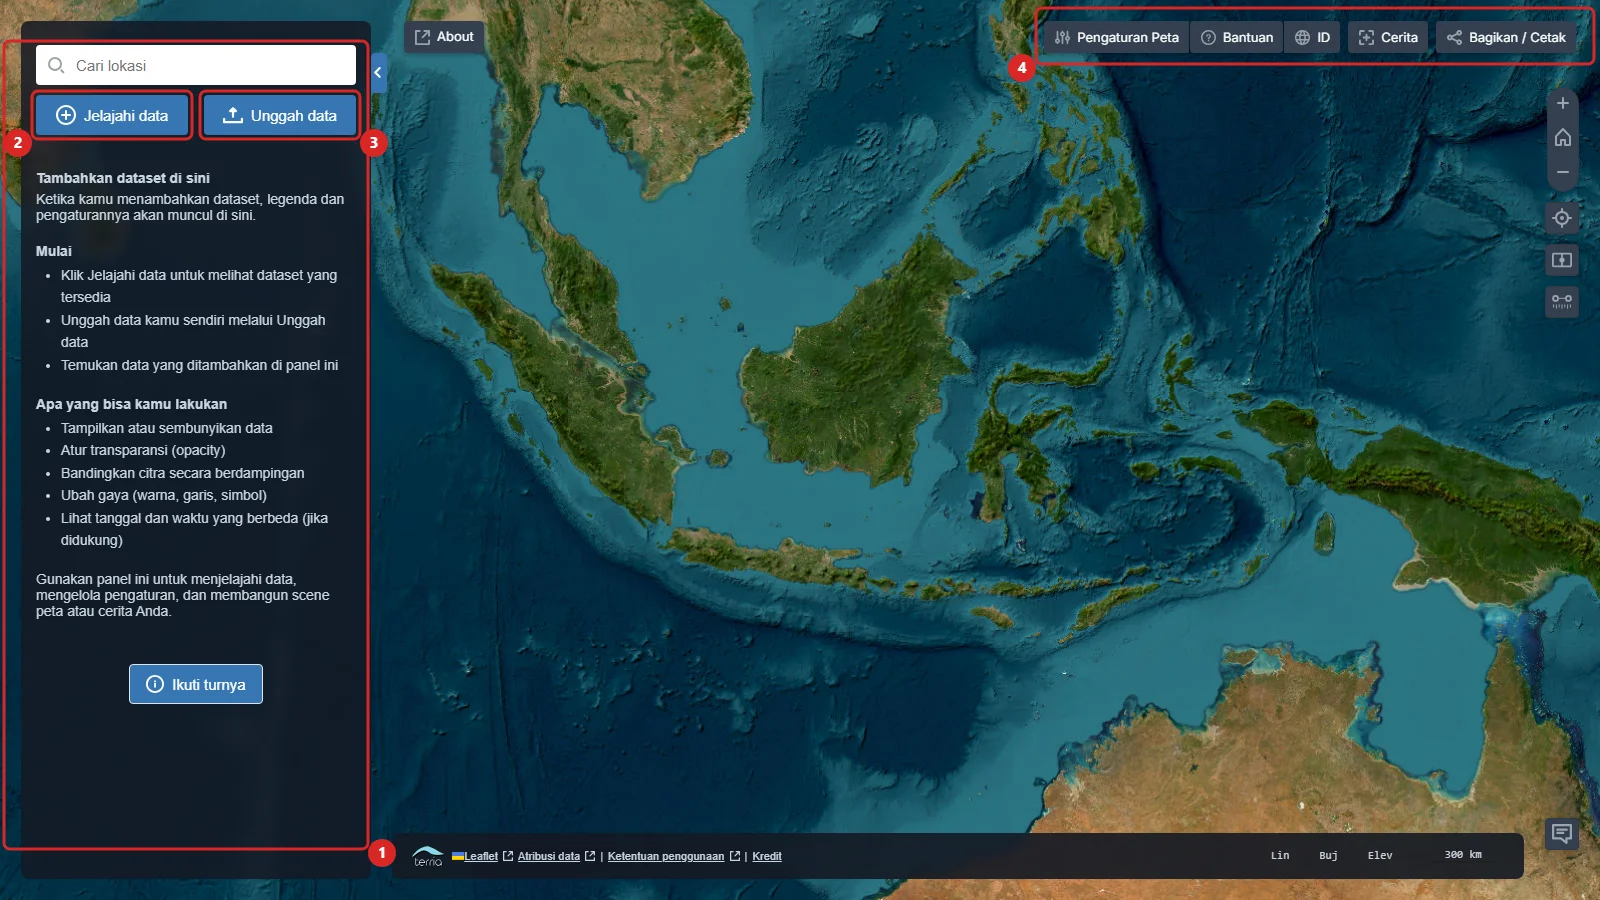Open Jelajahi data catalog
The height and width of the screenshot is (900, 1600).
click(x=112, y=115)
